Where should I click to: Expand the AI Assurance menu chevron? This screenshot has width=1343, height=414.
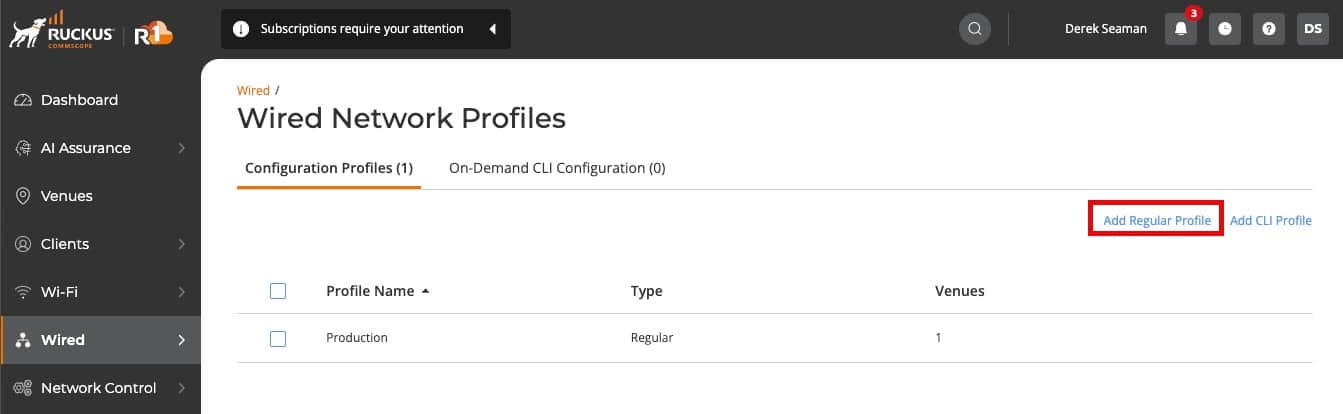[x=181, y=148]
